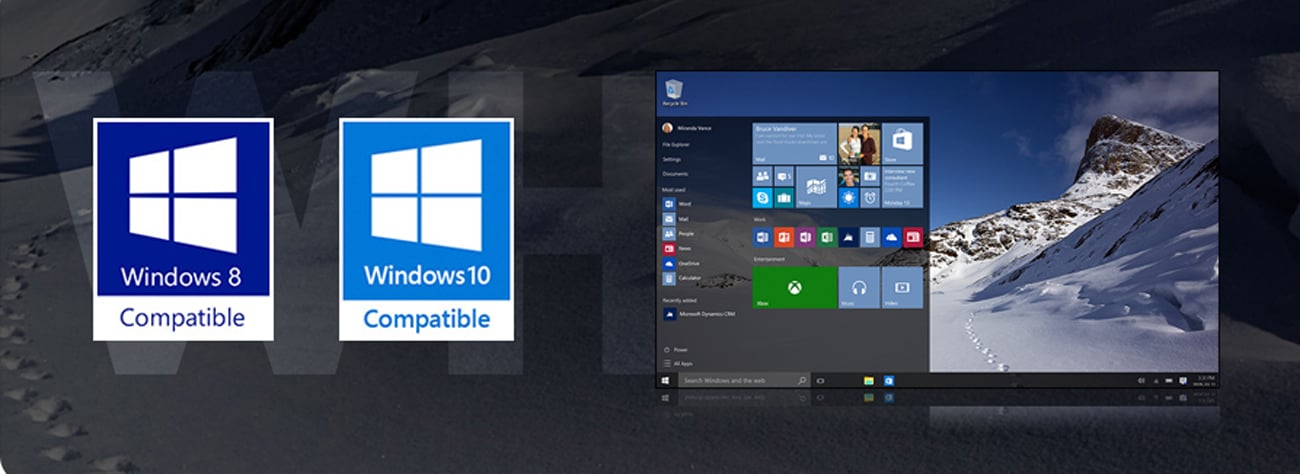The width and height of the screenshot is (1300, 474).
Task: Show All Apps in the Start menu
Action: (678, 363)
